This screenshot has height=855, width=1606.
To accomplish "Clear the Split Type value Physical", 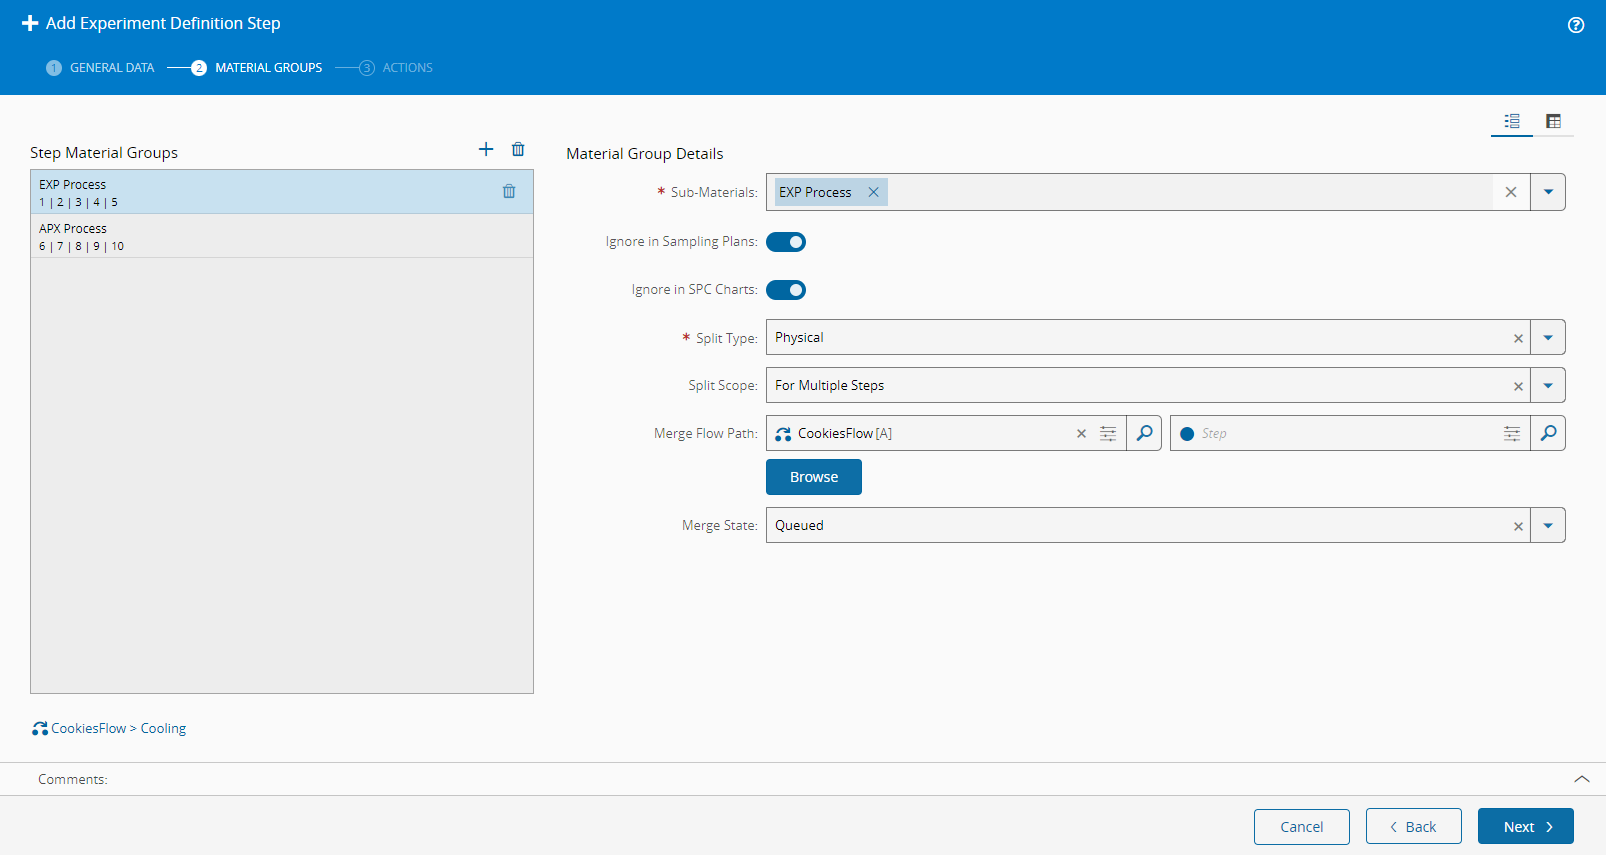I will click(x=1518, y=338).
